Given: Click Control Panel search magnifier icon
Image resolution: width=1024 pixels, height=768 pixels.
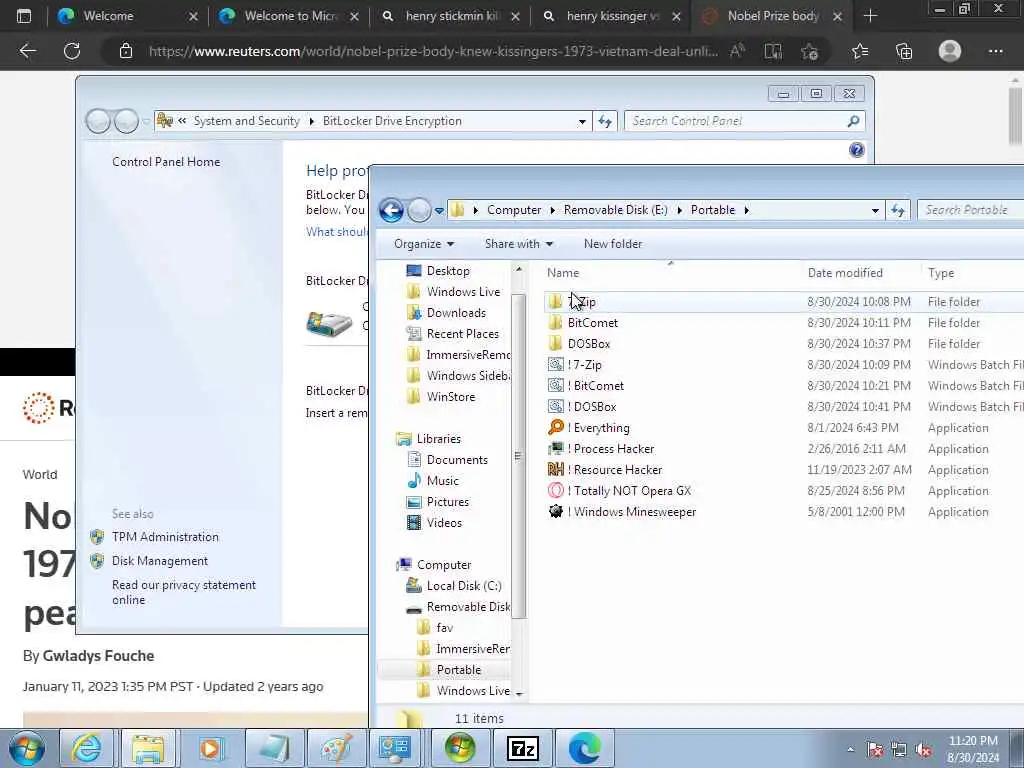Looking at the screenshot, I should pyautogui.click(x=853, y=121).
